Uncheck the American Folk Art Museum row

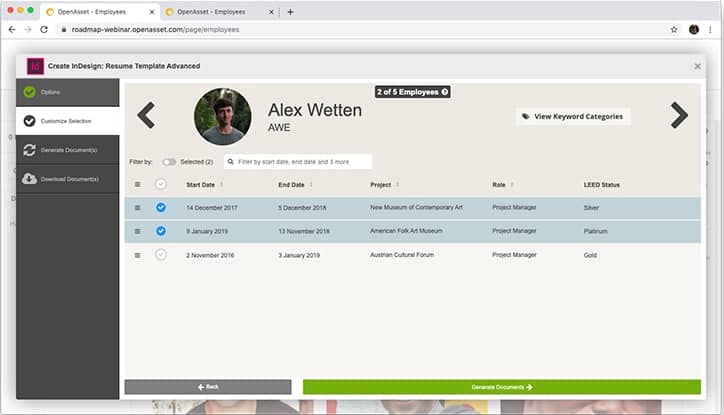pyautogui.click(x=161, y=231)
